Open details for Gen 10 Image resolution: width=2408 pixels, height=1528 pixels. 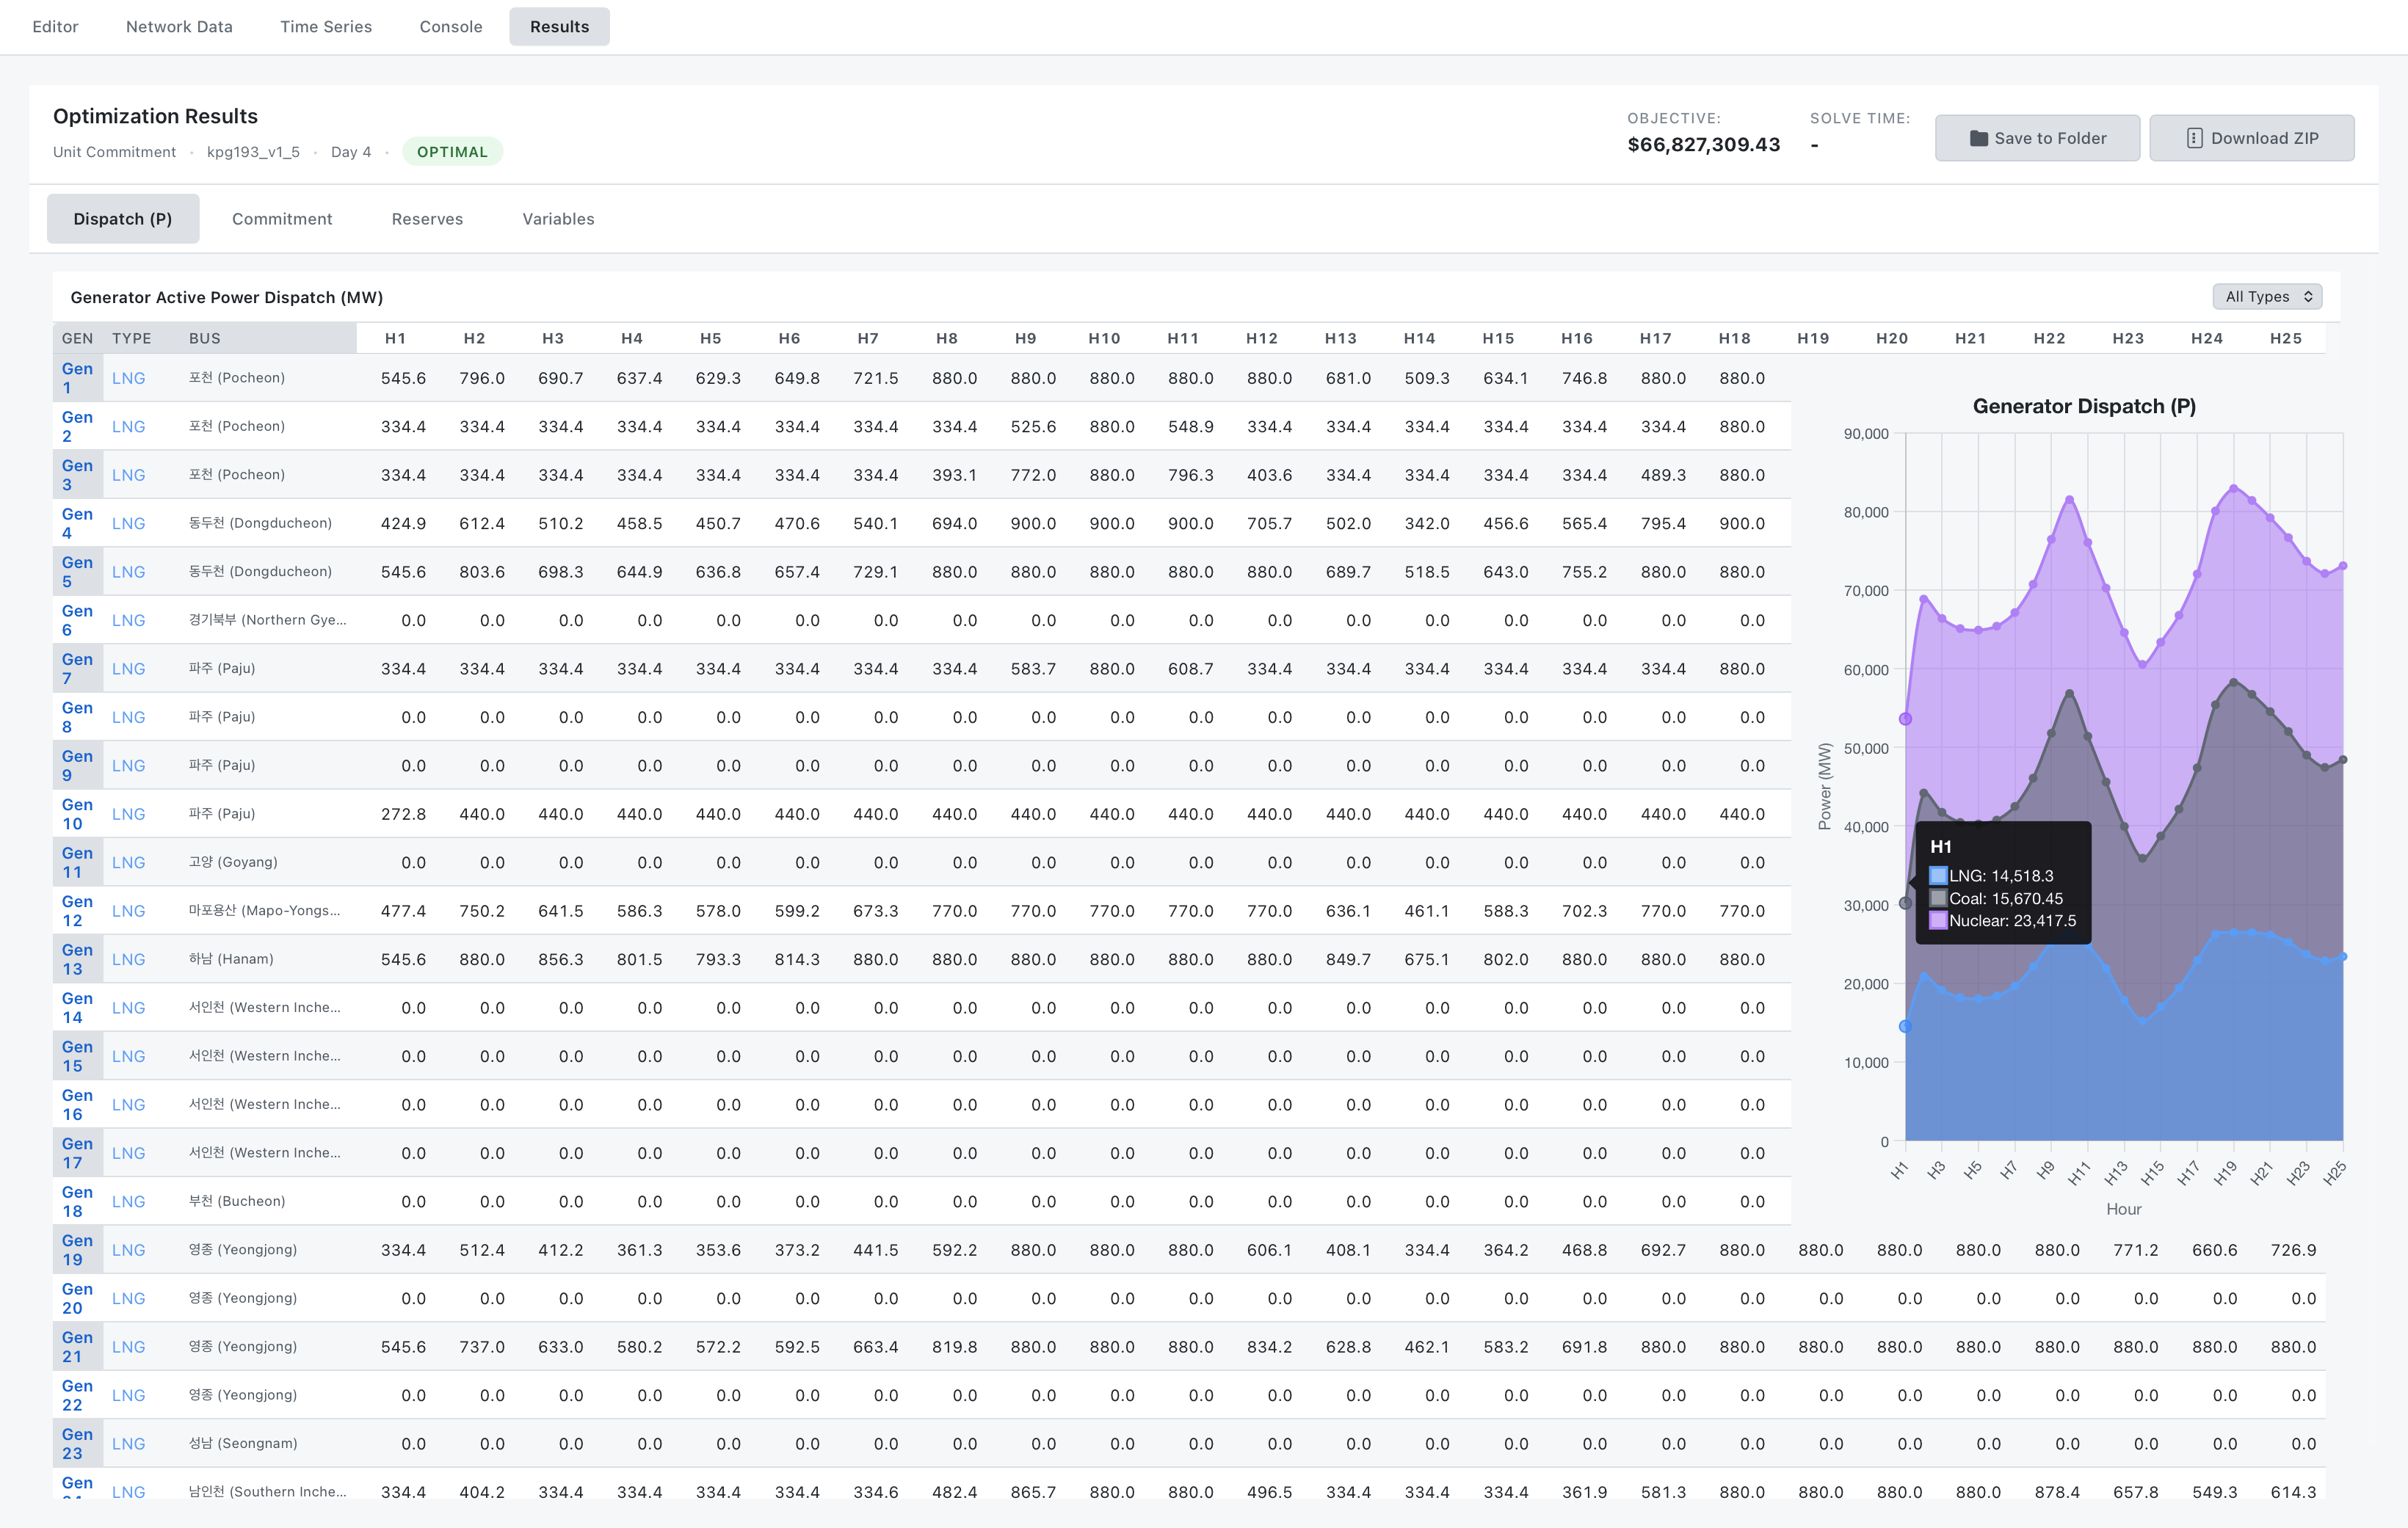point(77,813)
